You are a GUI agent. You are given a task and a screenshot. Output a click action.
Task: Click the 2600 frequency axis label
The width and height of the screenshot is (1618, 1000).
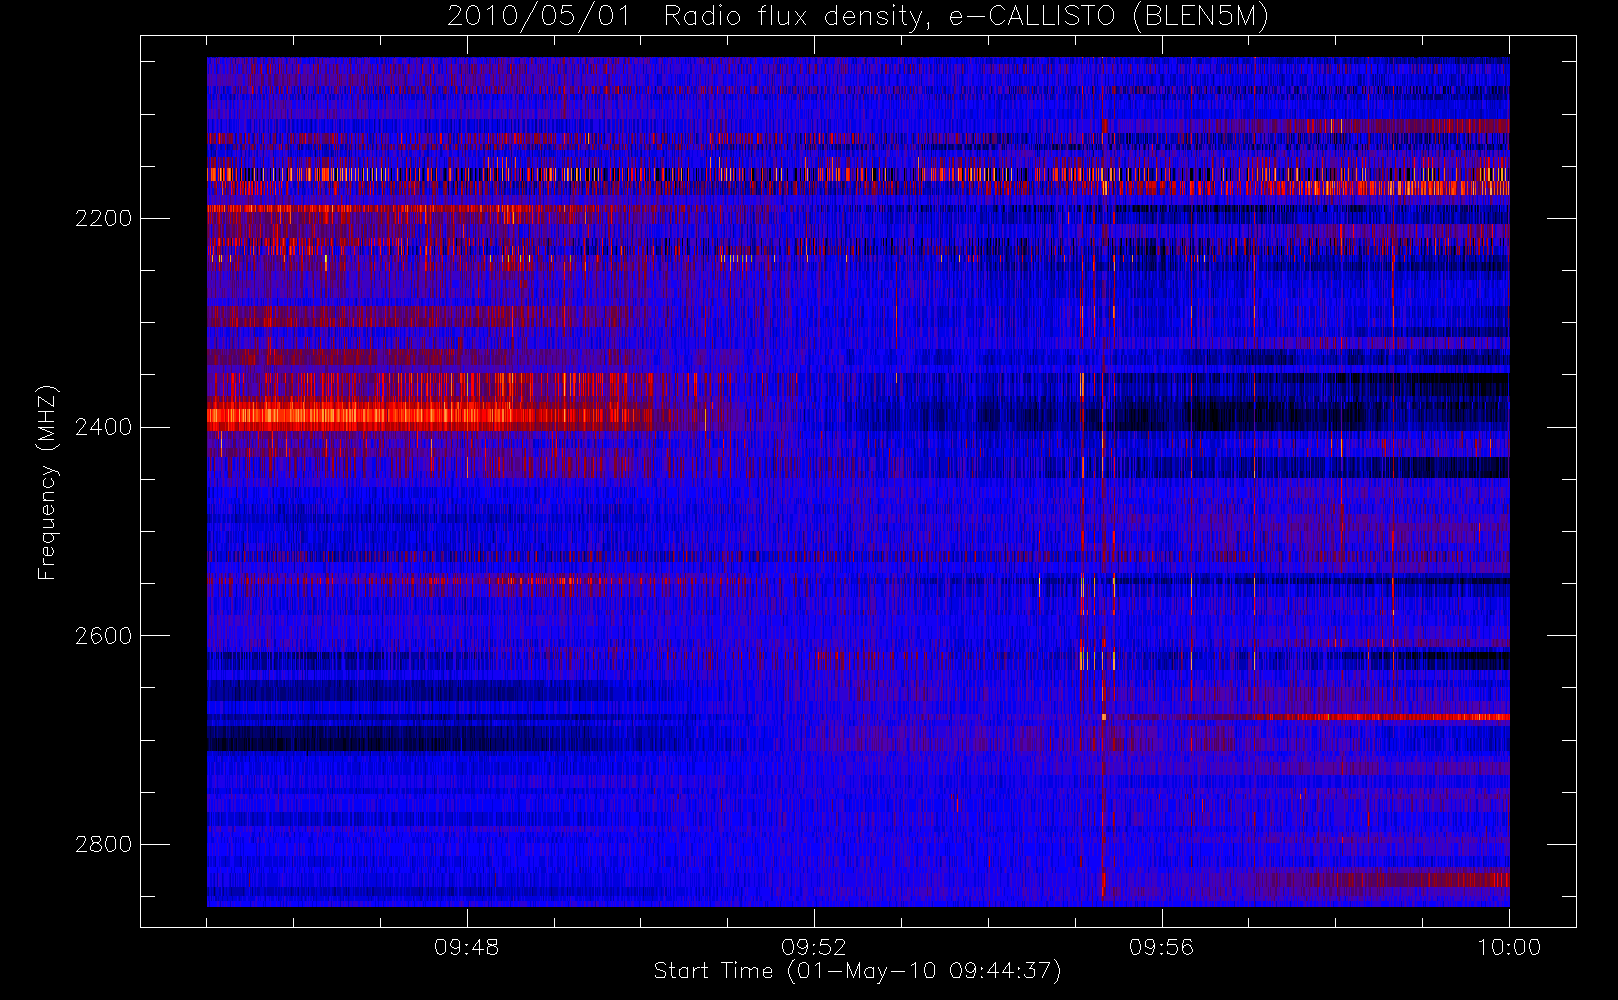pos(103,636)
